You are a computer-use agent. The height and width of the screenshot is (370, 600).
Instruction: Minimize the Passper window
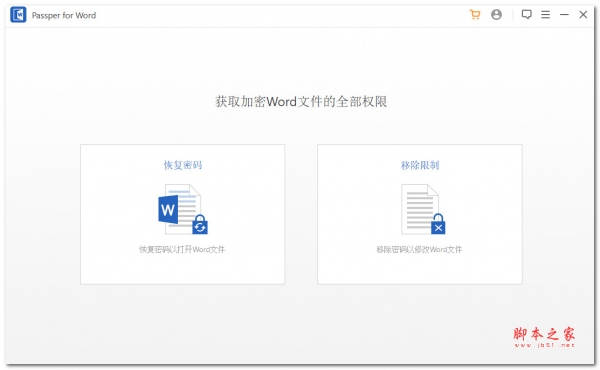[564, 15]
